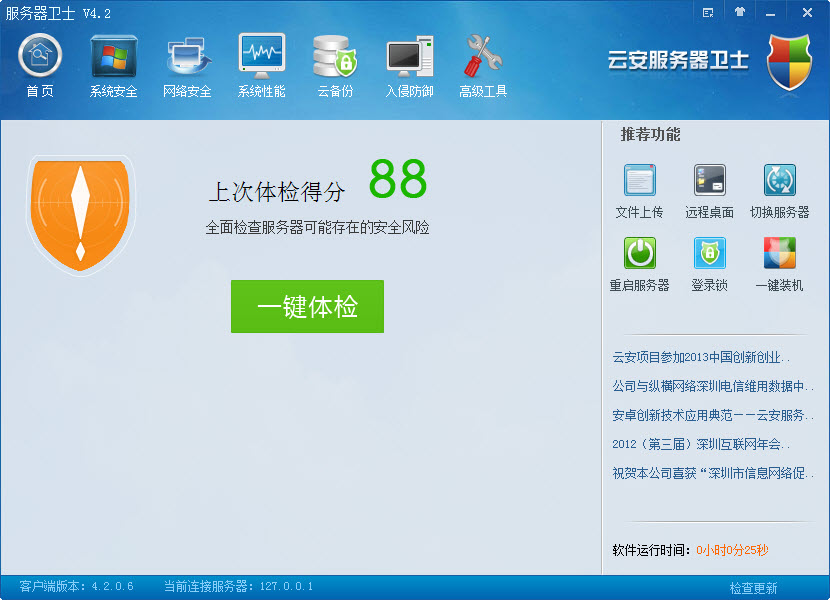Start a scan with the 一键体检 button
This screenshot has width=830, height=600.
pos(307,307)
